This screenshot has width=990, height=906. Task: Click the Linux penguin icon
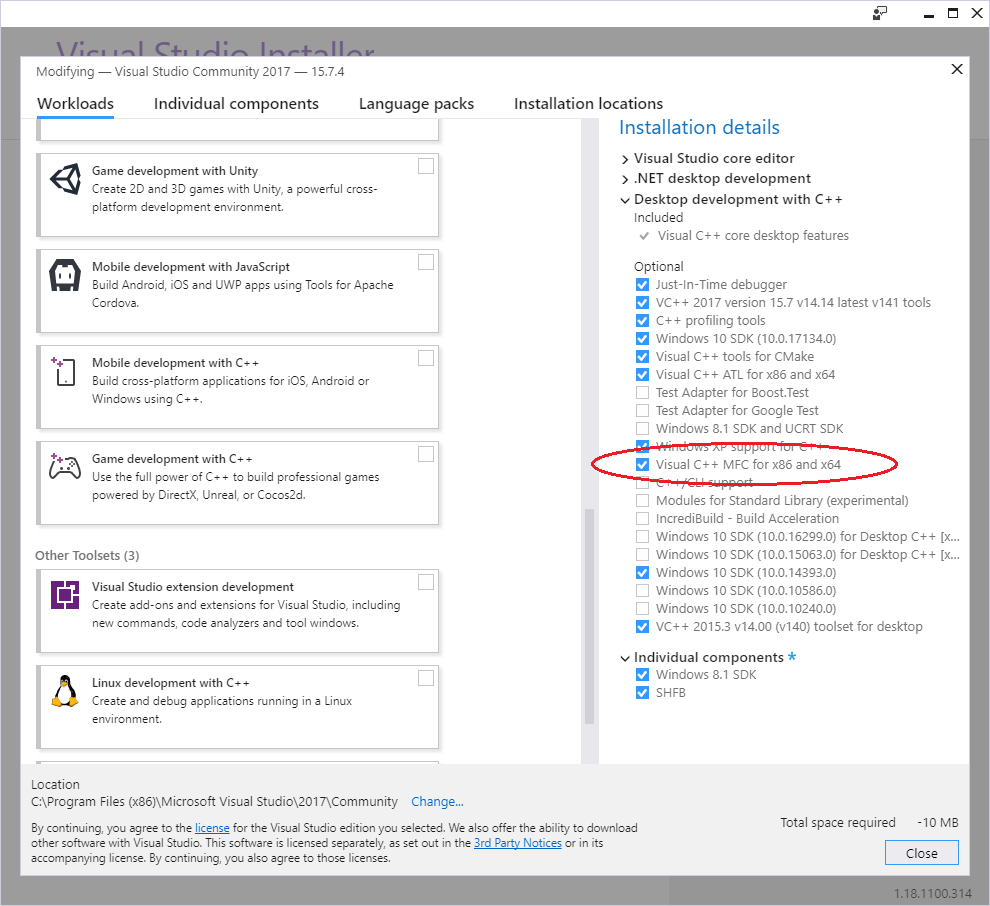point(65,692)
